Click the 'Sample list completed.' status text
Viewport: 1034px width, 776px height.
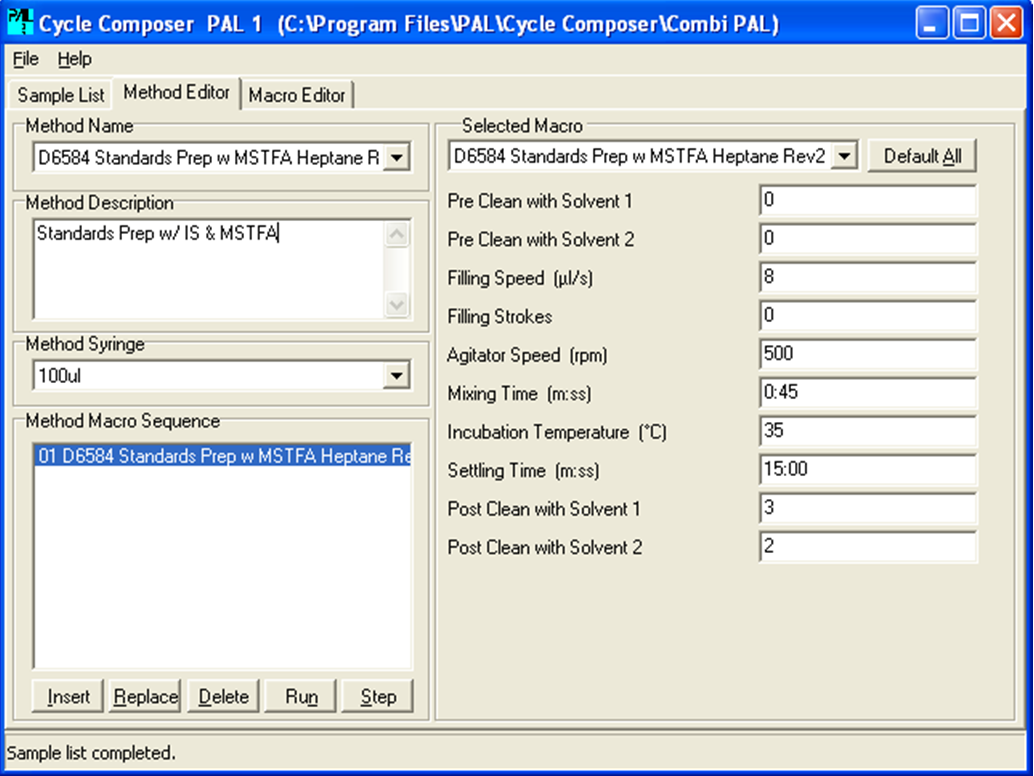pos(91,753)
